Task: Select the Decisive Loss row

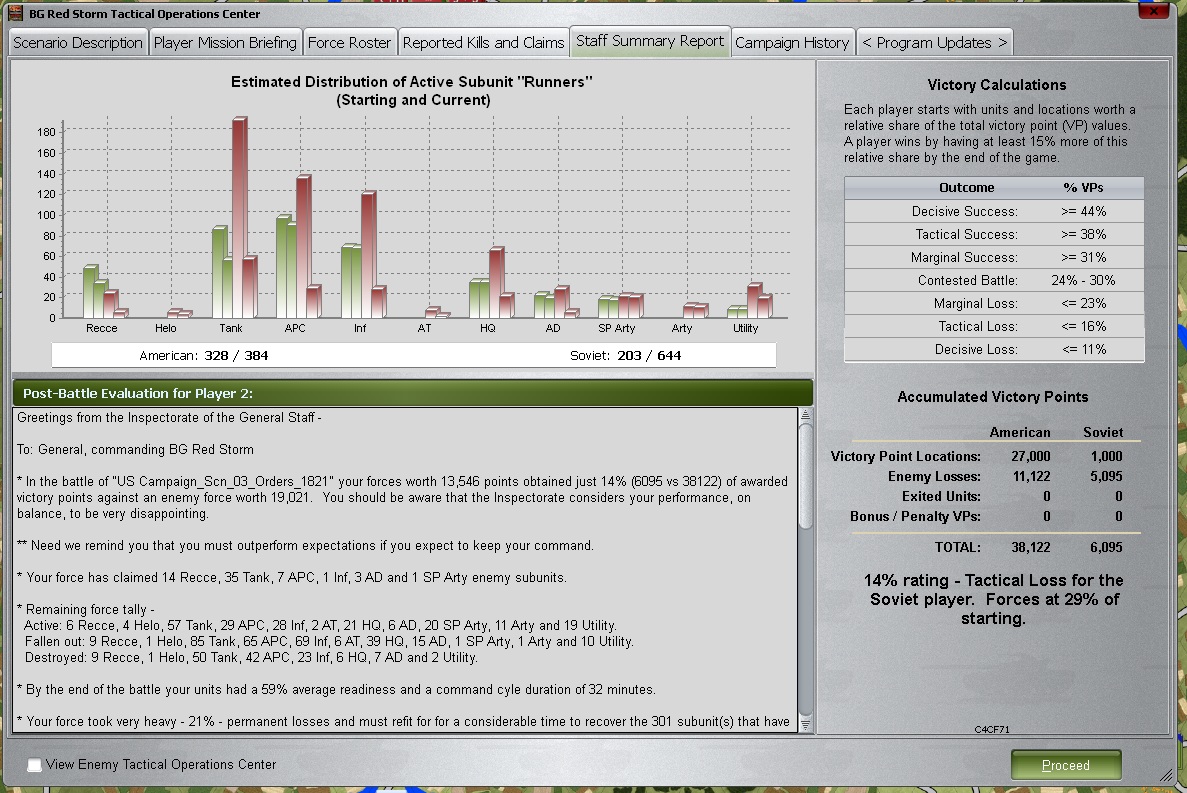Action: [994, 350]
